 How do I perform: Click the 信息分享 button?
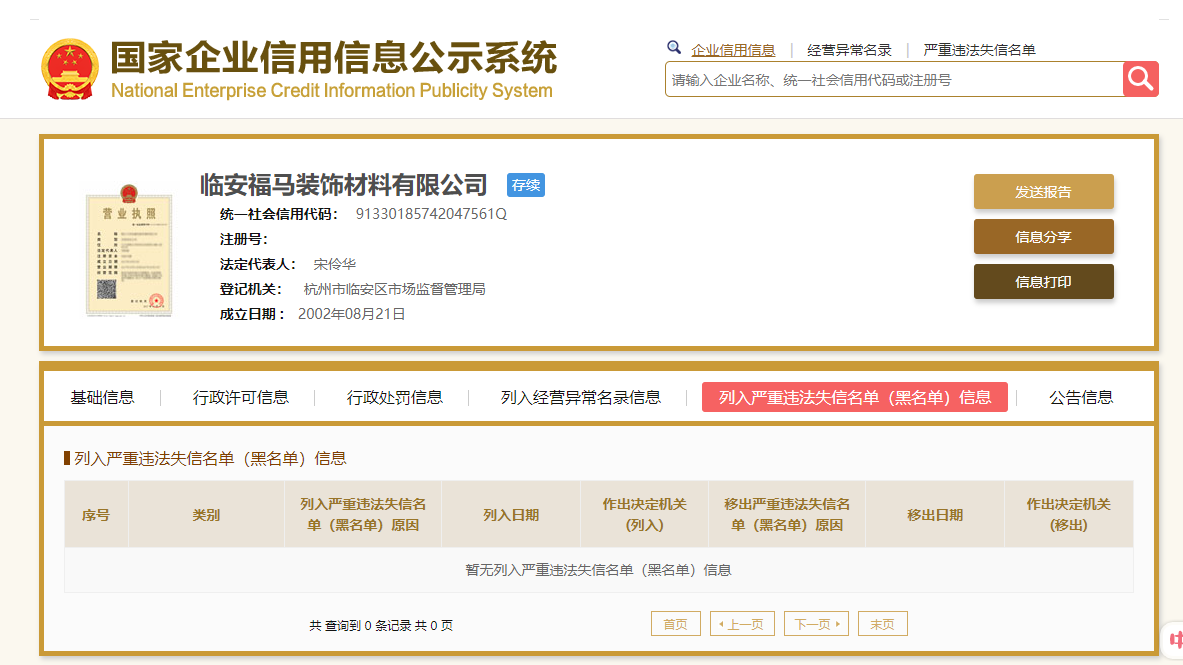[x=1043, y=237]
